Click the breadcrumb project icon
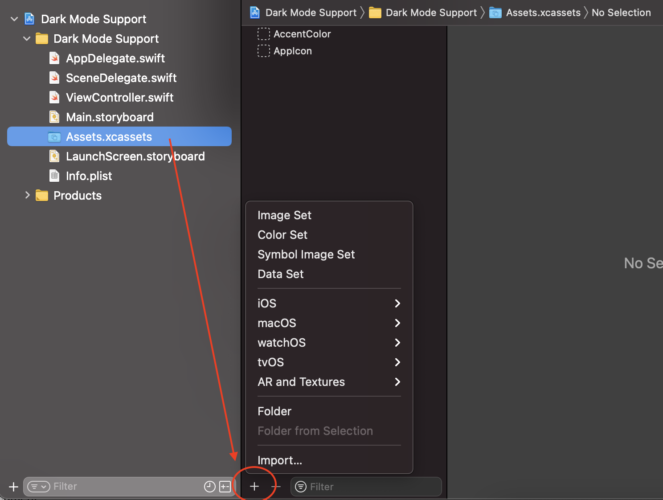 pyautogui.click(x=255, y=13)
